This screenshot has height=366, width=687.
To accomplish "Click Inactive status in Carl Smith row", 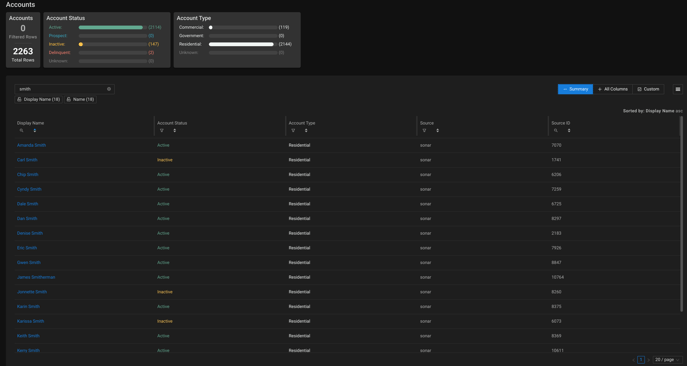I will coord(165,160).
